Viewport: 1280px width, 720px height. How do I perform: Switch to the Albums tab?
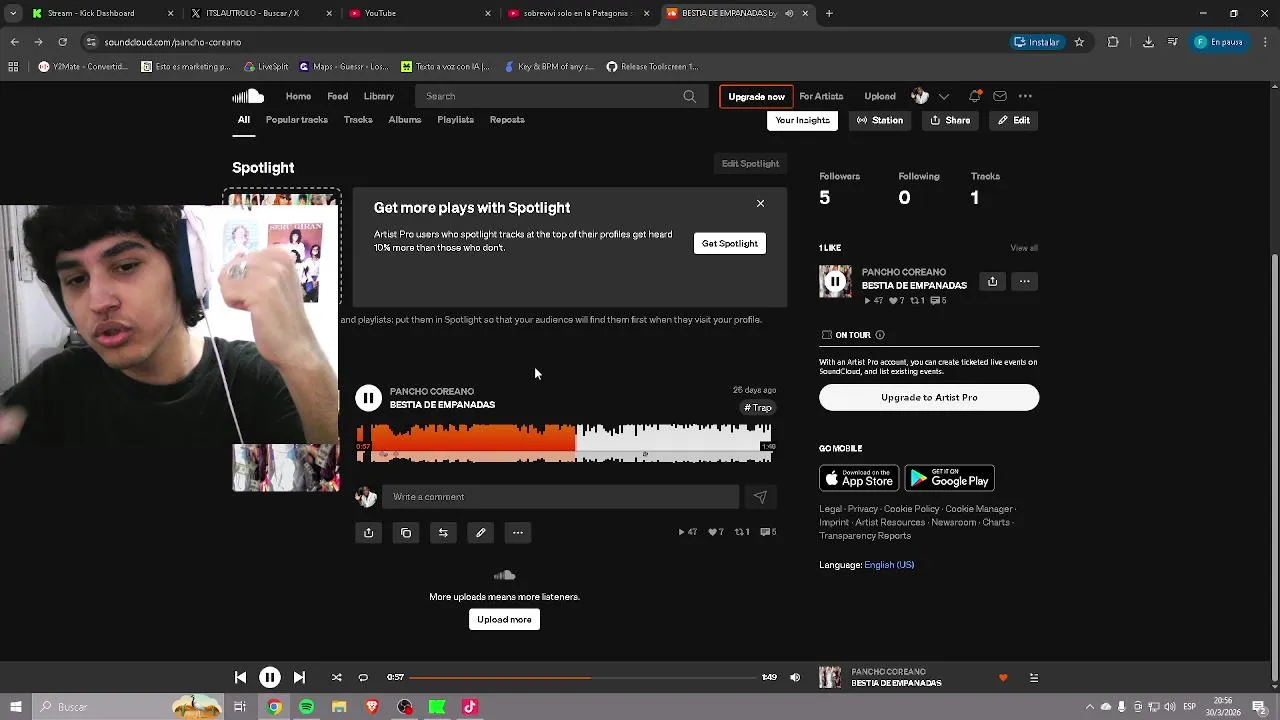(405, 120)
